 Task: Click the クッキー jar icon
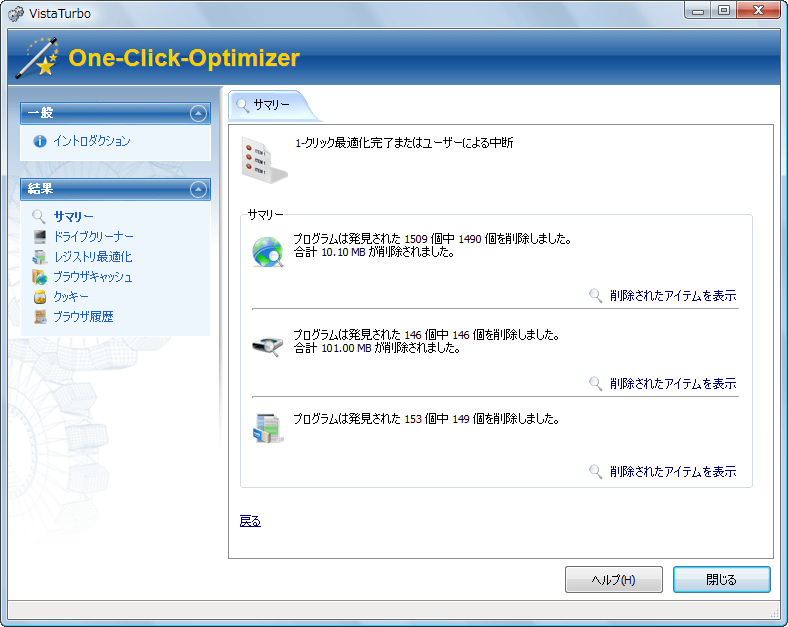point(40,297)
